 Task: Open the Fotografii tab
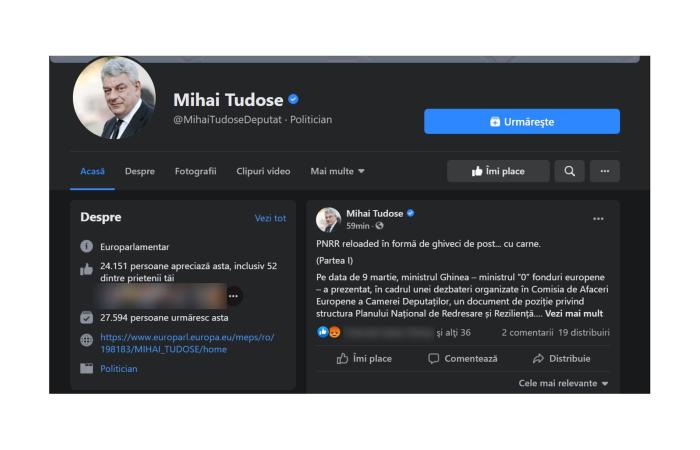coord(195,171)
